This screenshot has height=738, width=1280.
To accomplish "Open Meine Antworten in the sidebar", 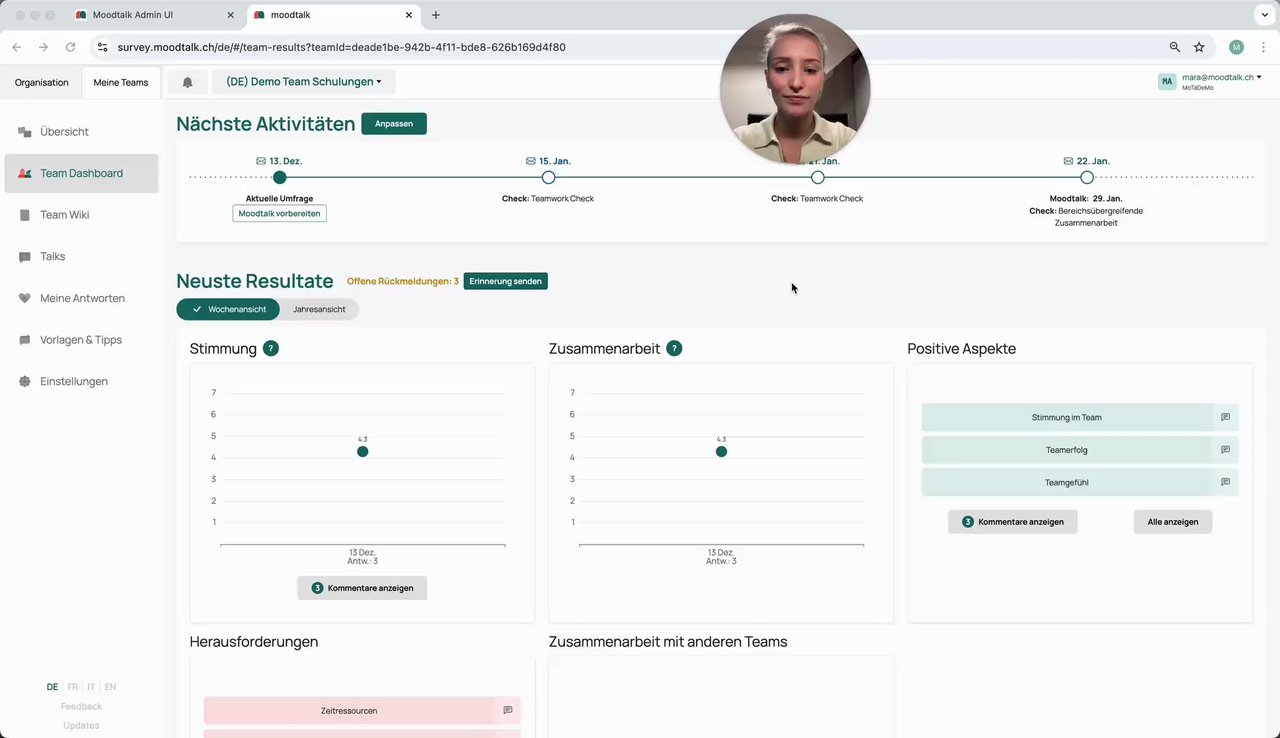I will (x=81, y=298).
